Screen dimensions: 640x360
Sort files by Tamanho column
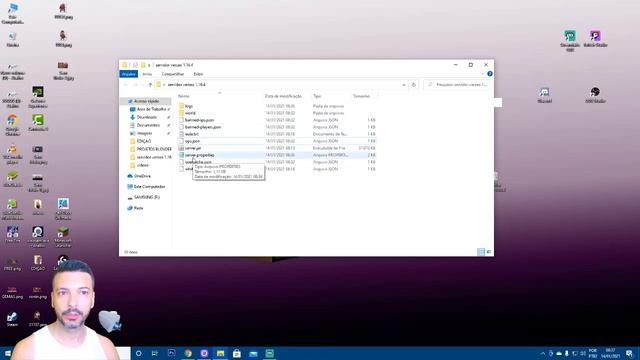(362, 96)
